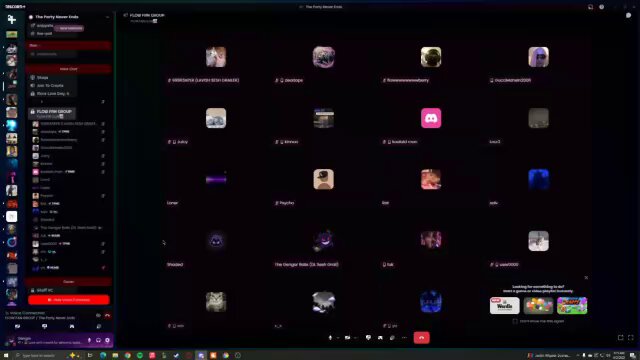Open the help icon in title bar

(602, 7)
